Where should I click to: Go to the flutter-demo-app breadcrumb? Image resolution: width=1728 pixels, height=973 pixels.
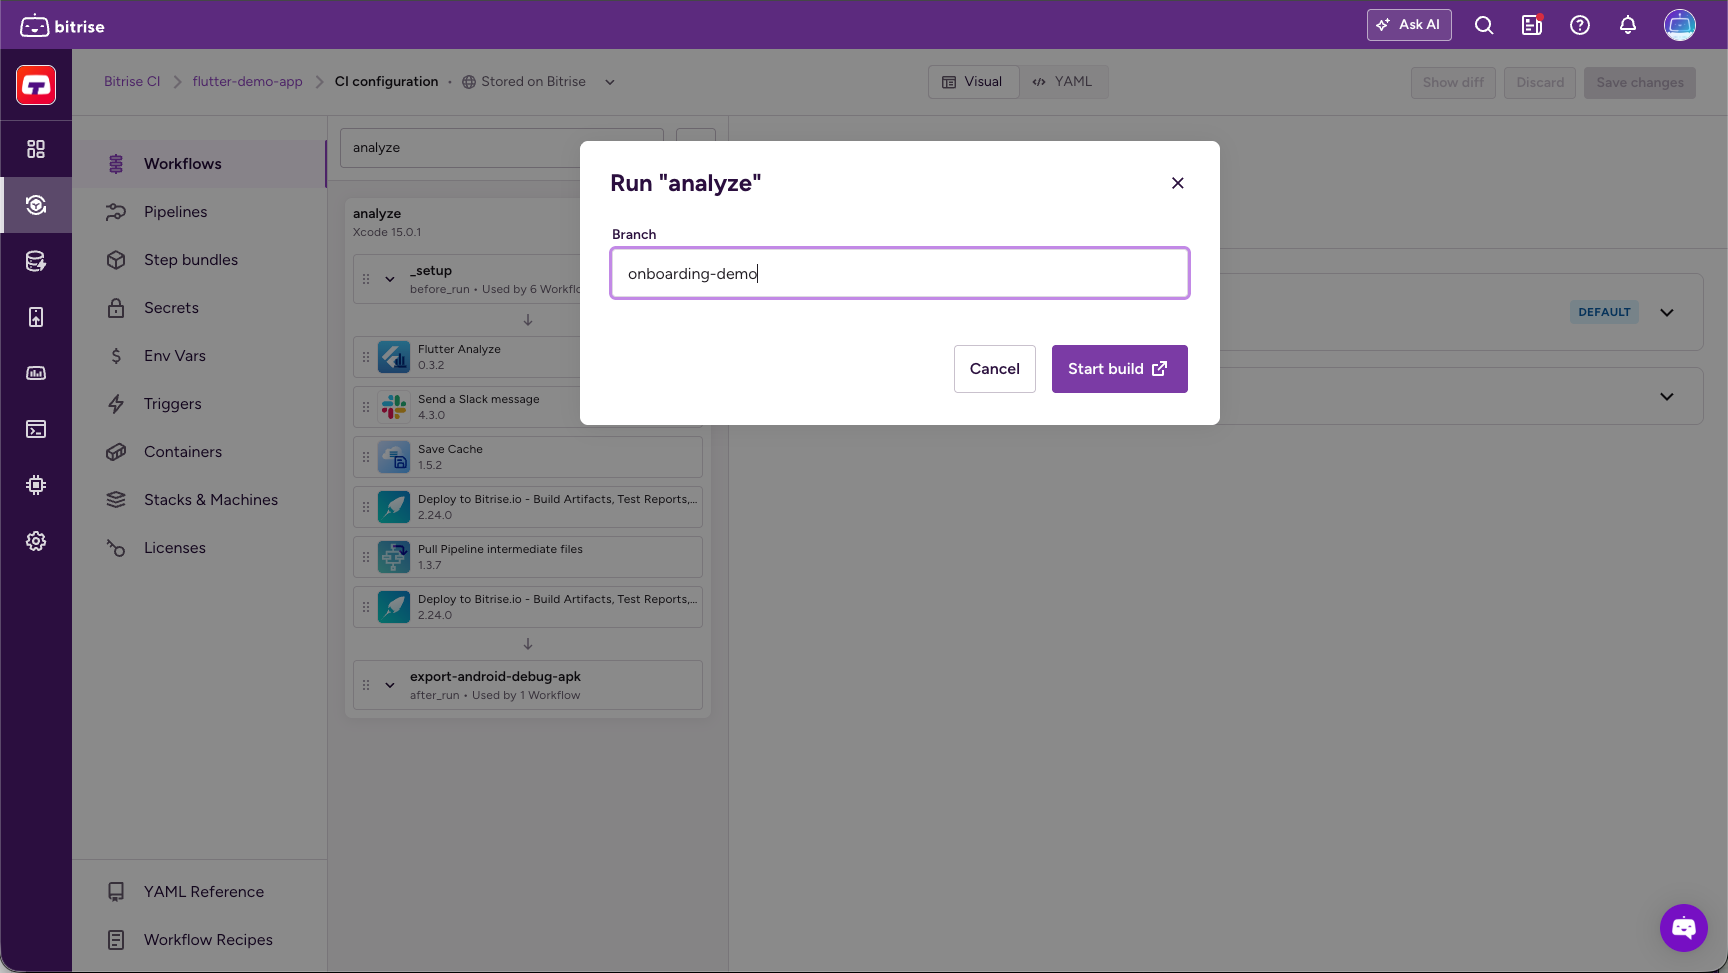pyautogui.click(x=247, y=82)
